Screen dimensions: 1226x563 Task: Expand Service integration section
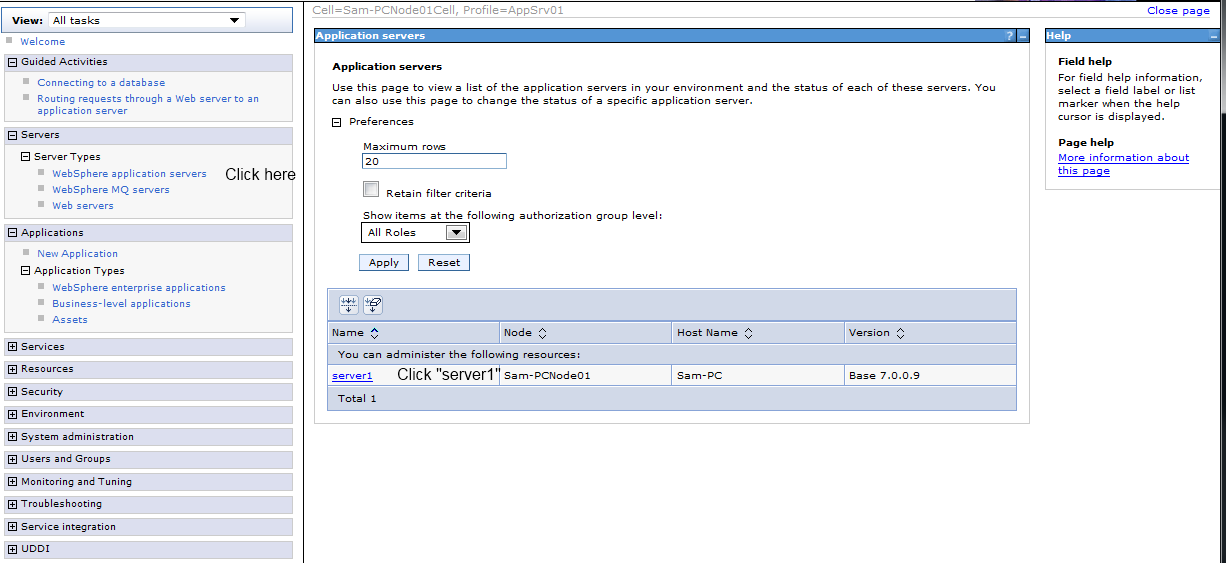(x=13, y=527)
